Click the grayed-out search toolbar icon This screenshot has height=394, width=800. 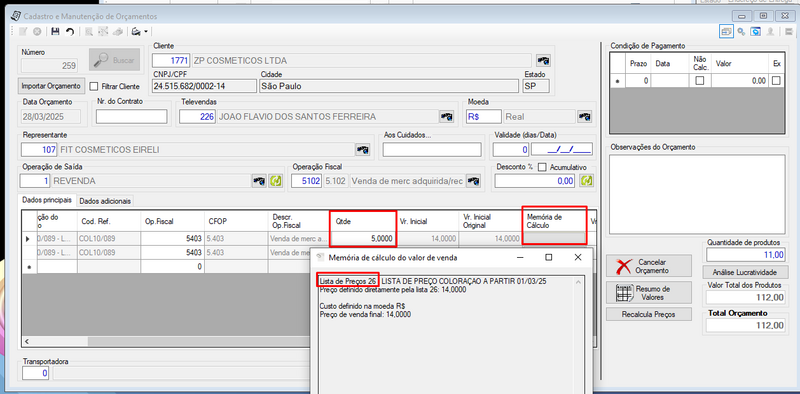click(x=89, y=32)
